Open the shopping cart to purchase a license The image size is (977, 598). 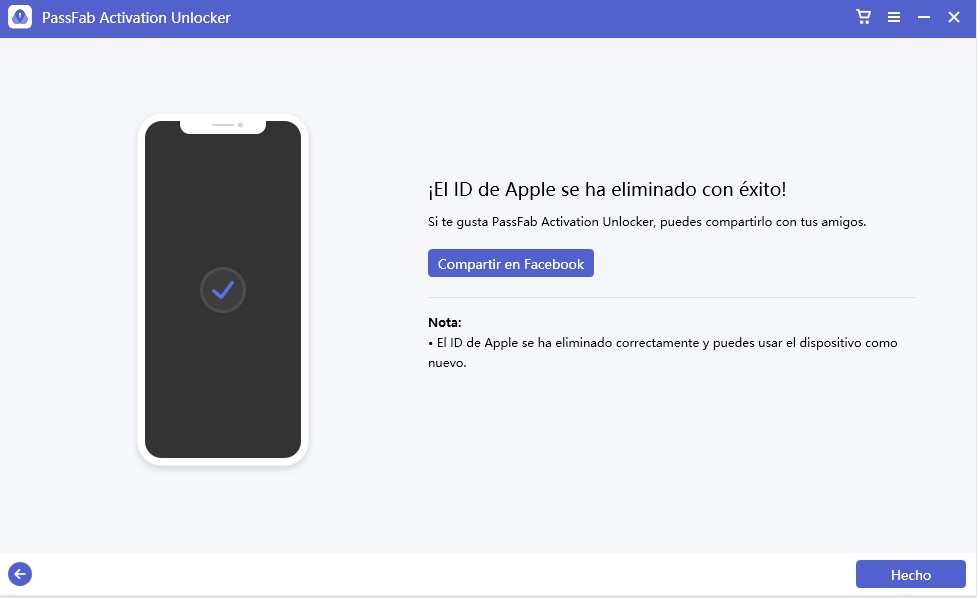(x=862, y=17)
